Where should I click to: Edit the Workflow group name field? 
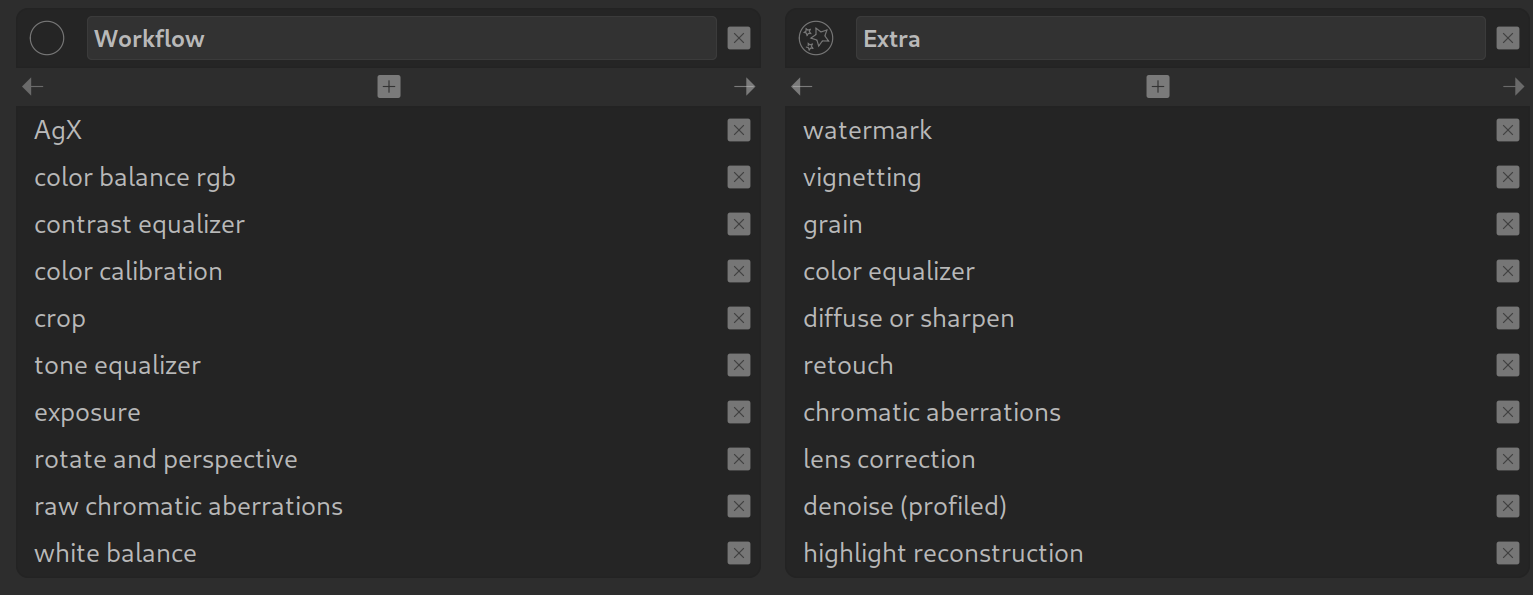[x=401, y=39]
